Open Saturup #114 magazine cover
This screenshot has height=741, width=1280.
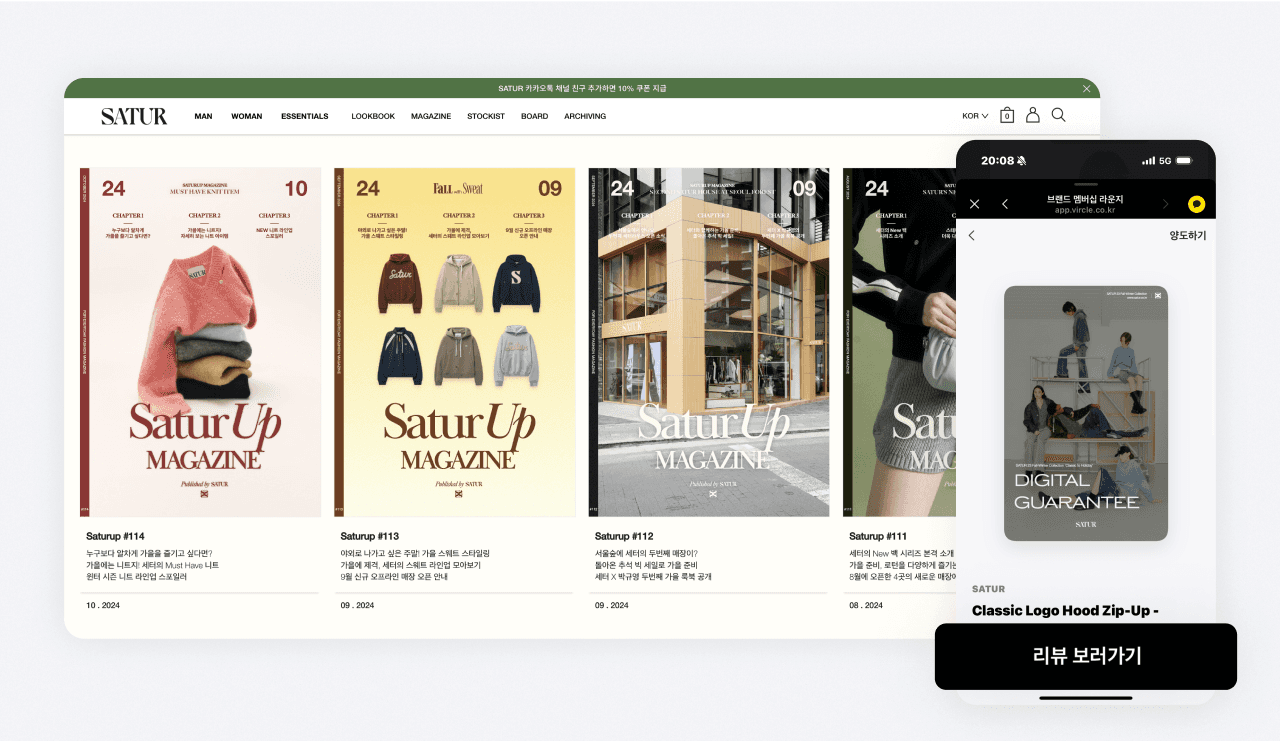pyautogui.click(x=200, y=342)
